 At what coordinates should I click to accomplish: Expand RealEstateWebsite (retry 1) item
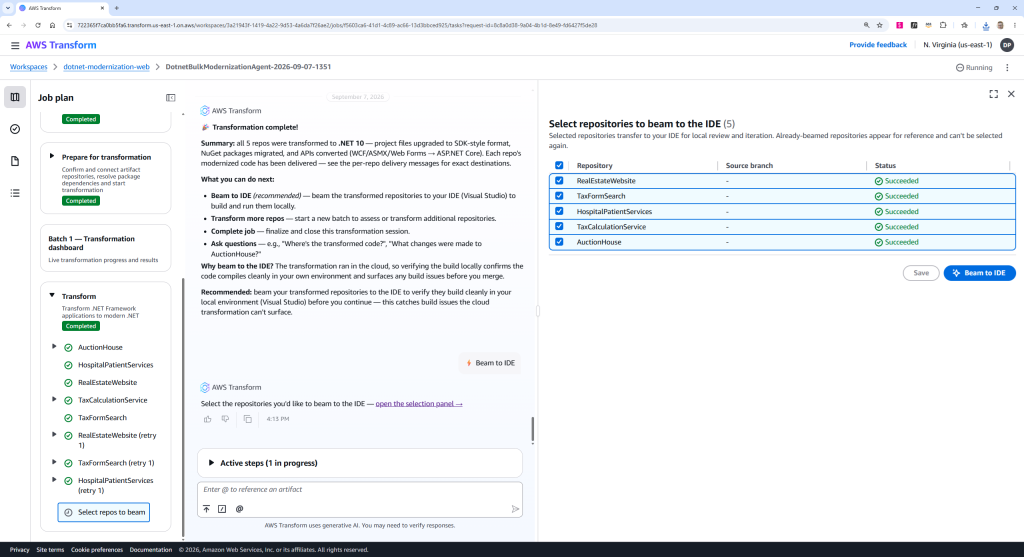54,434
